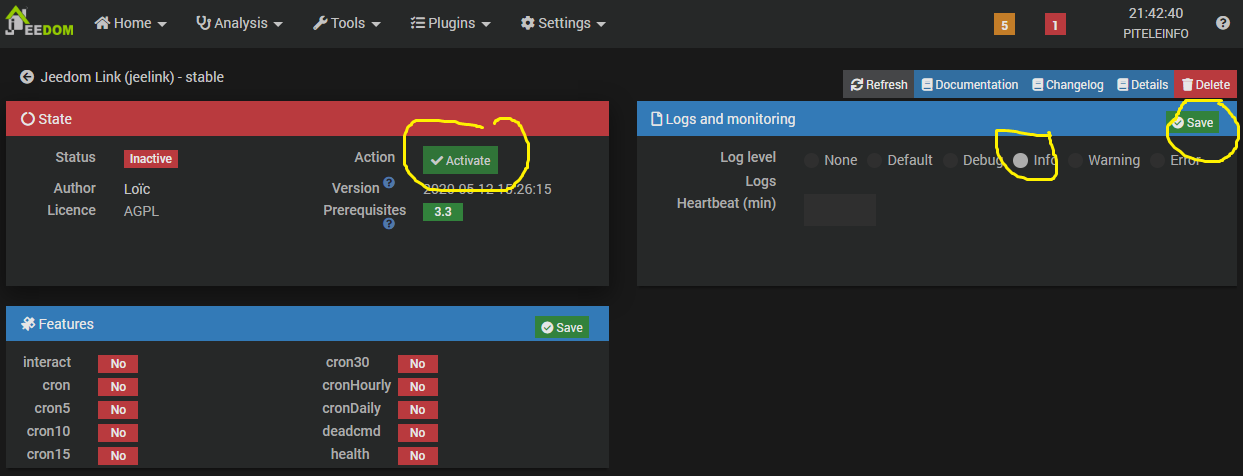The image size is (1243, 476).
Task: Select the Info log level radio button
Action: [x=1020, y=160]
